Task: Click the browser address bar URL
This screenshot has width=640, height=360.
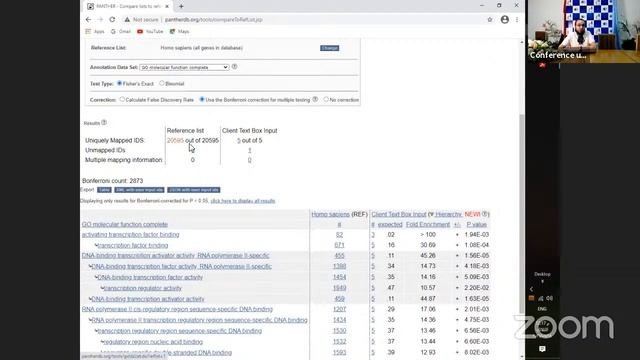Action: click(x=213, y=20)
